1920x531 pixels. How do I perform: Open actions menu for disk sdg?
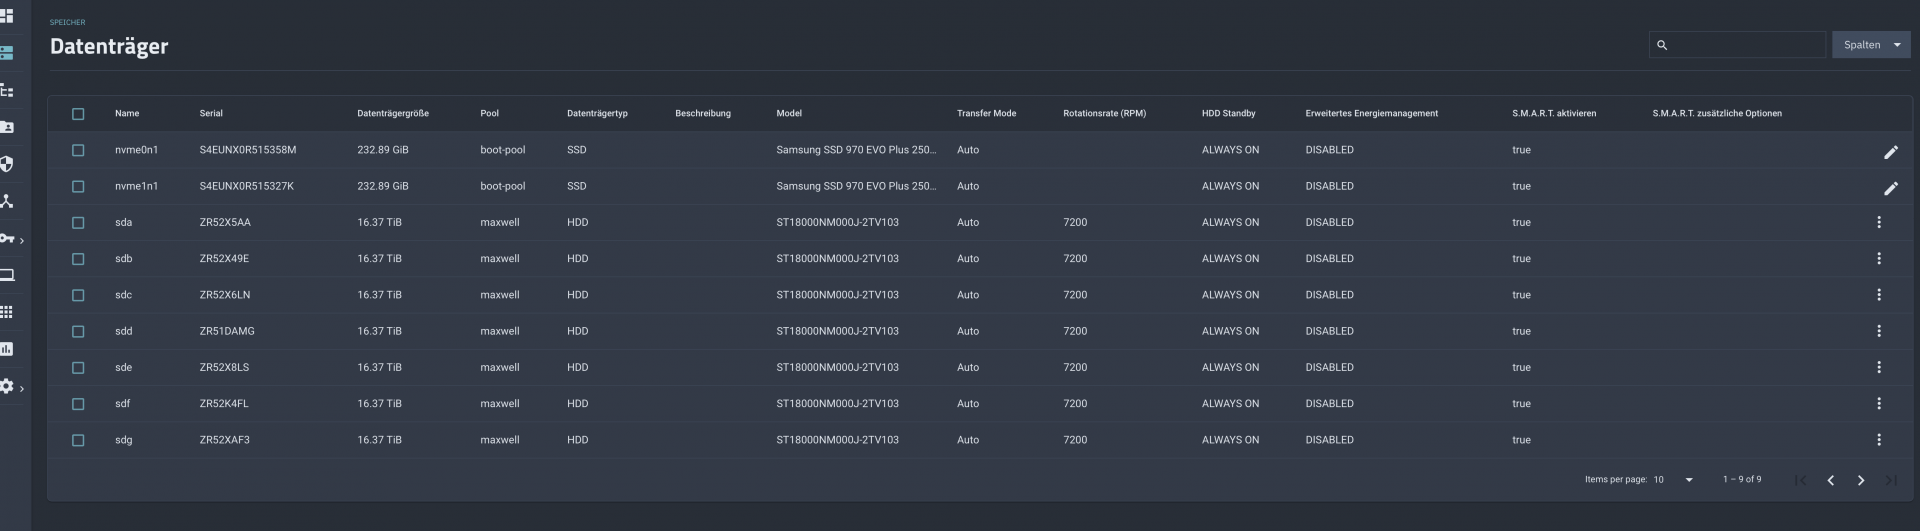click(1879, 440)
